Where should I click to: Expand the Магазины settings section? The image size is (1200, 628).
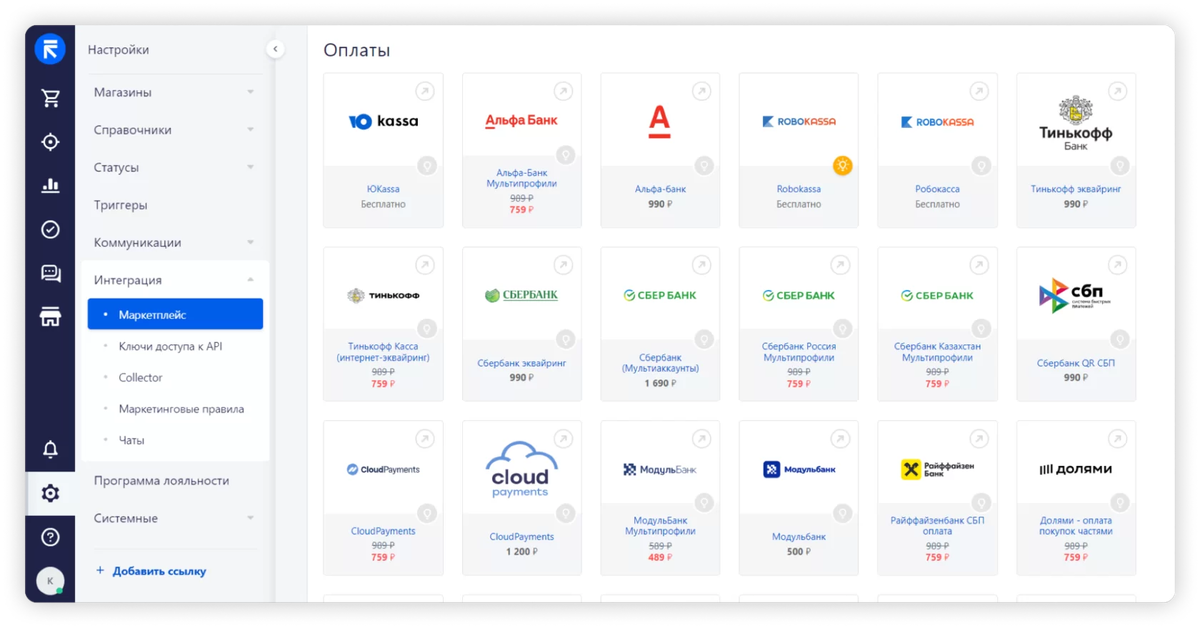click(x=174, y=92)
